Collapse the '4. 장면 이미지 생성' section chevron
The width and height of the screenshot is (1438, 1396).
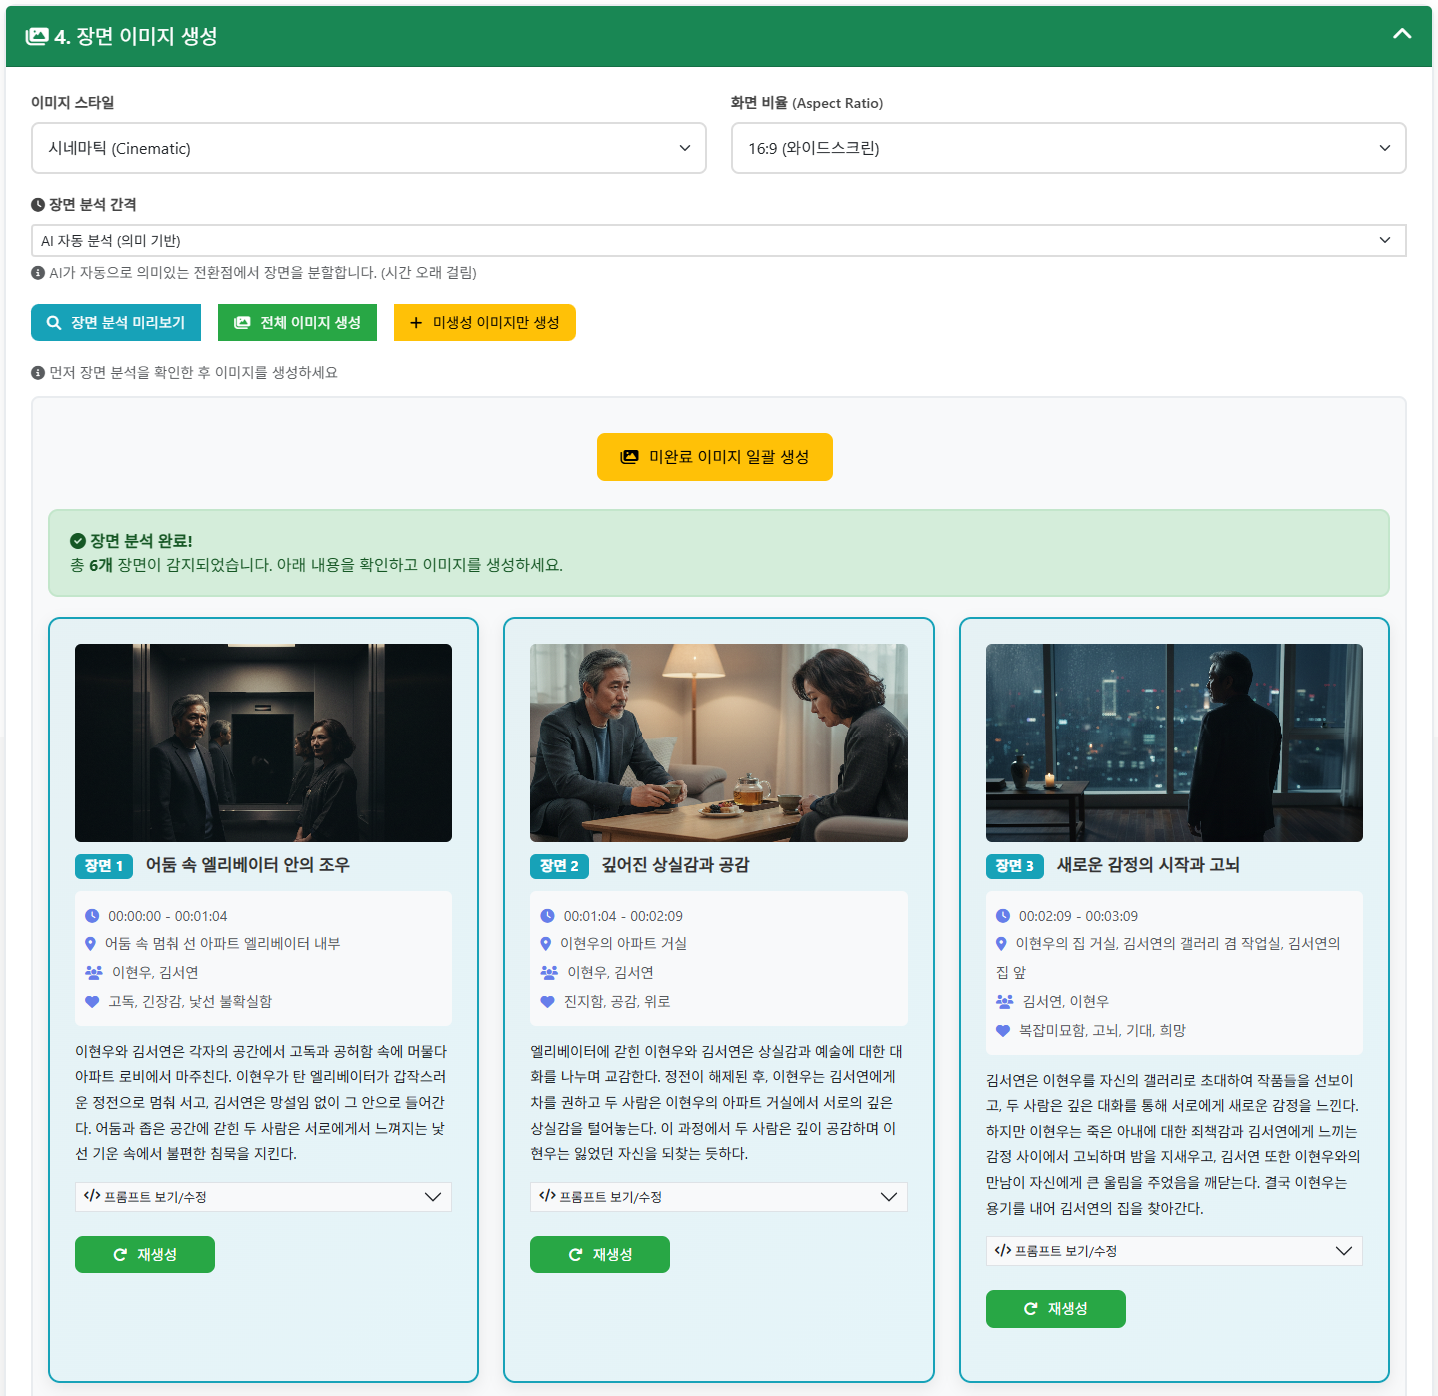pos(1402,34)
